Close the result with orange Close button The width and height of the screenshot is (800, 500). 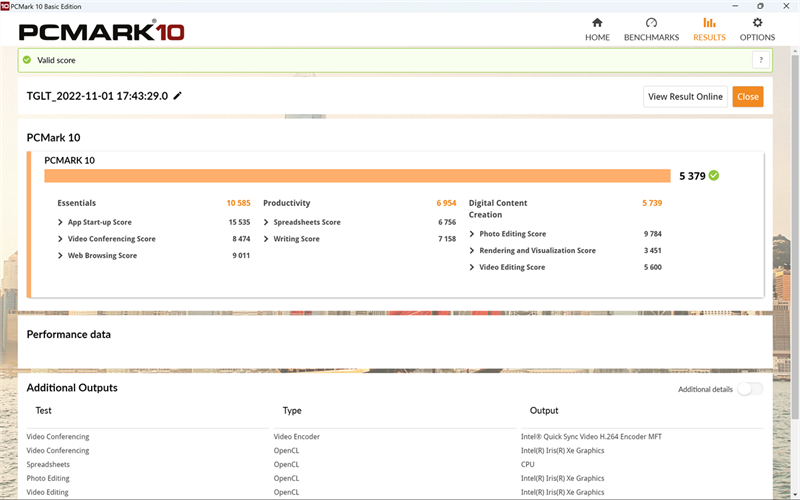point(747,96)
